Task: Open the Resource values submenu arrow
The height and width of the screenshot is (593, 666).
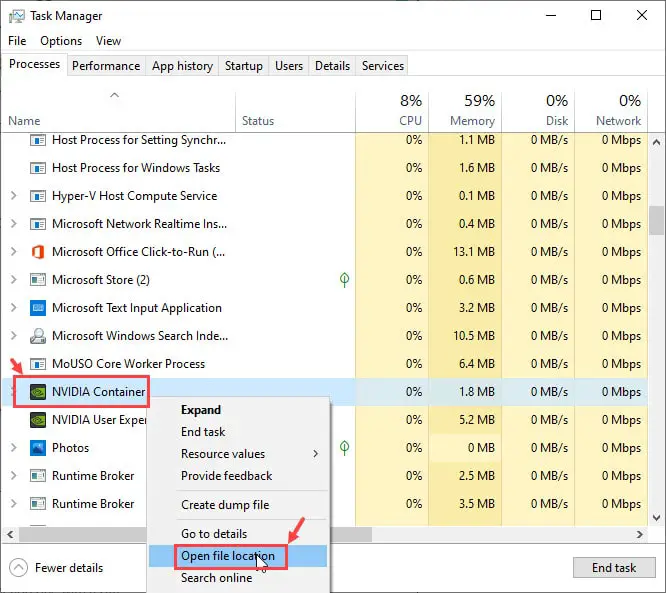Action: 316,454
